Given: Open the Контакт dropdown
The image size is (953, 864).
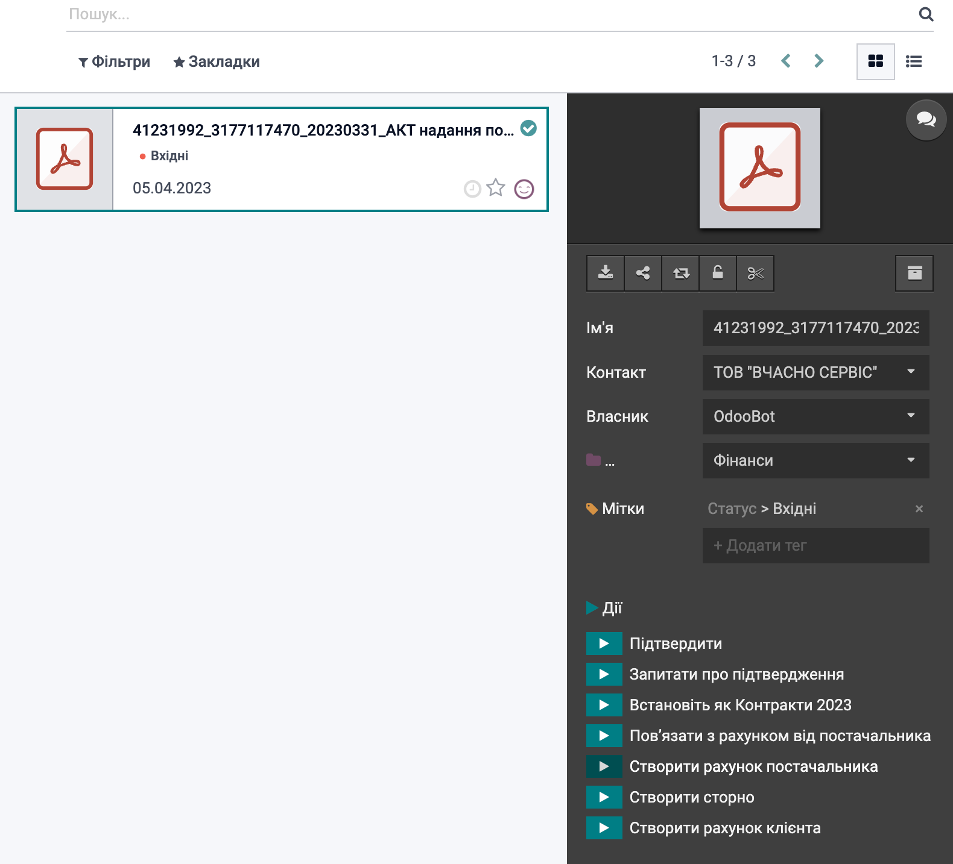Looking at the screenshot, I should (x=816, y=372).
